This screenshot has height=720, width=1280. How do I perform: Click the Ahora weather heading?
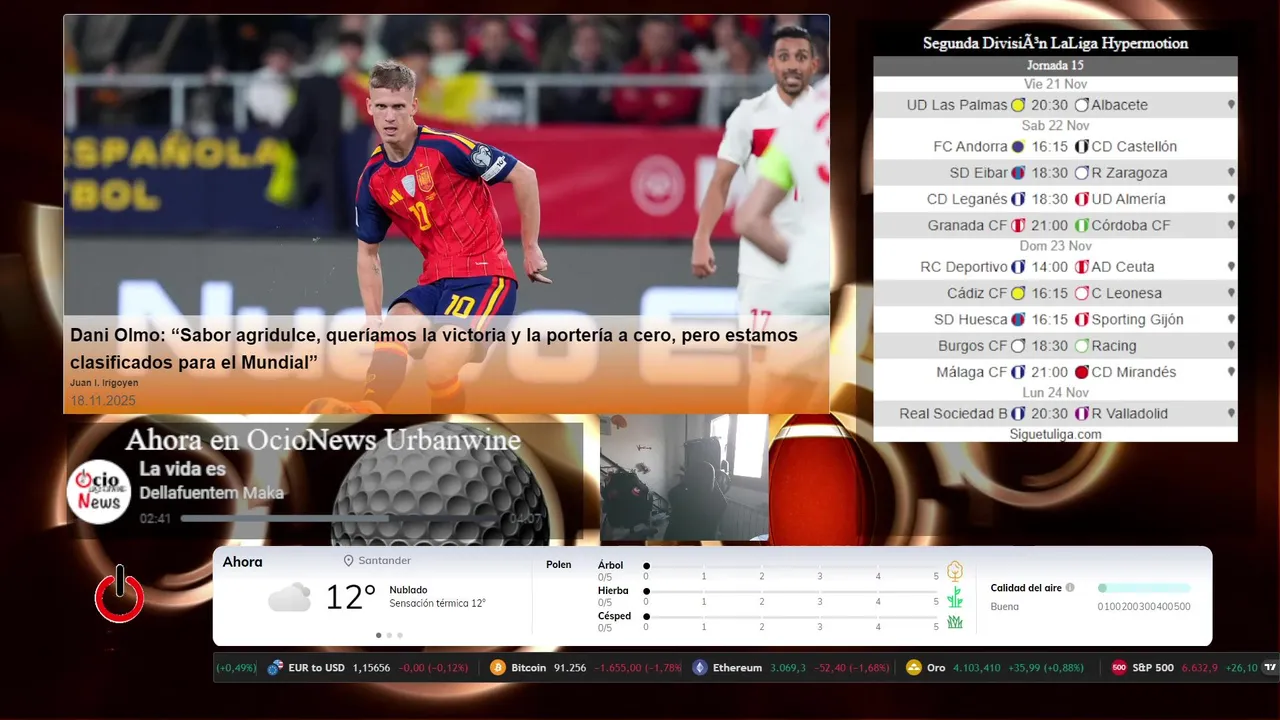243,562
